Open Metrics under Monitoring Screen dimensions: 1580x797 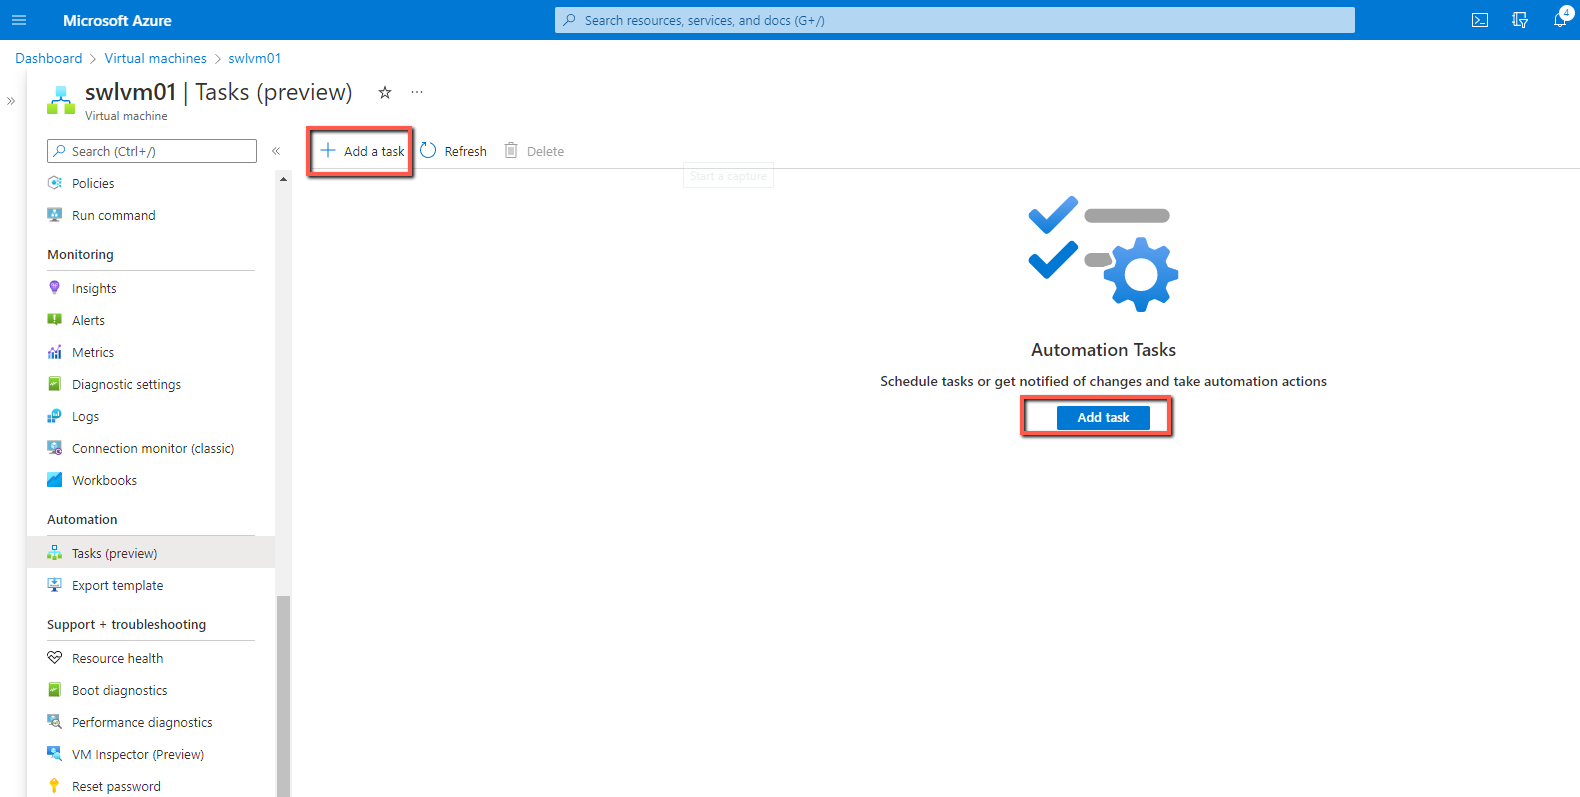click(93, 352)
